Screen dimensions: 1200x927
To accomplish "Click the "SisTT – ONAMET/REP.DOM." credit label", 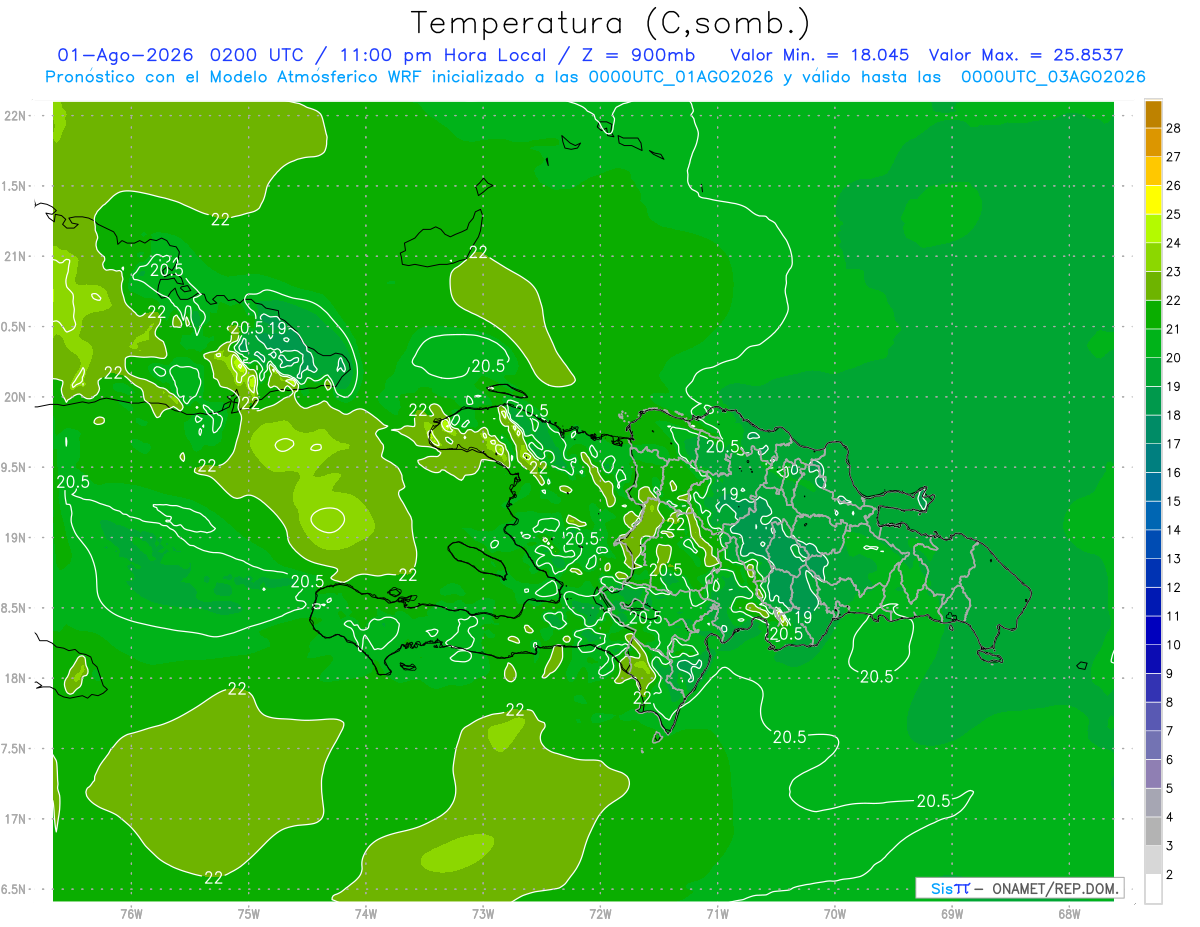I will pyautogui.click(x=1020, y=887).
